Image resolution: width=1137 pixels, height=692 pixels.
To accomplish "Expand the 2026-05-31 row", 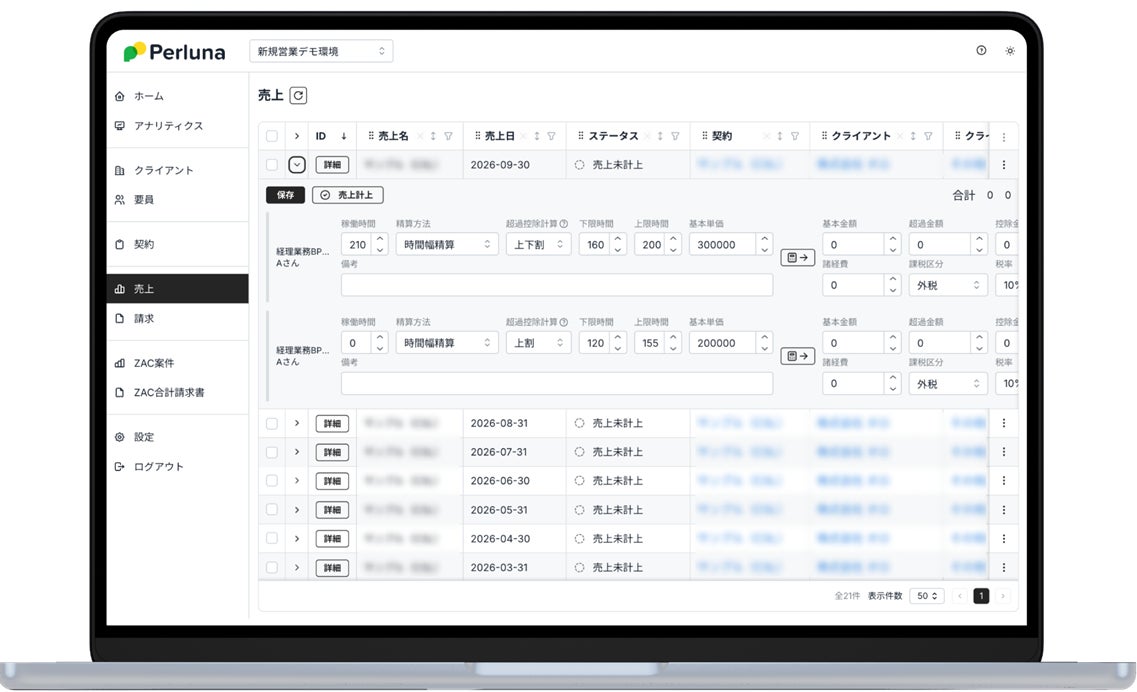I will [x=297, y=509].
